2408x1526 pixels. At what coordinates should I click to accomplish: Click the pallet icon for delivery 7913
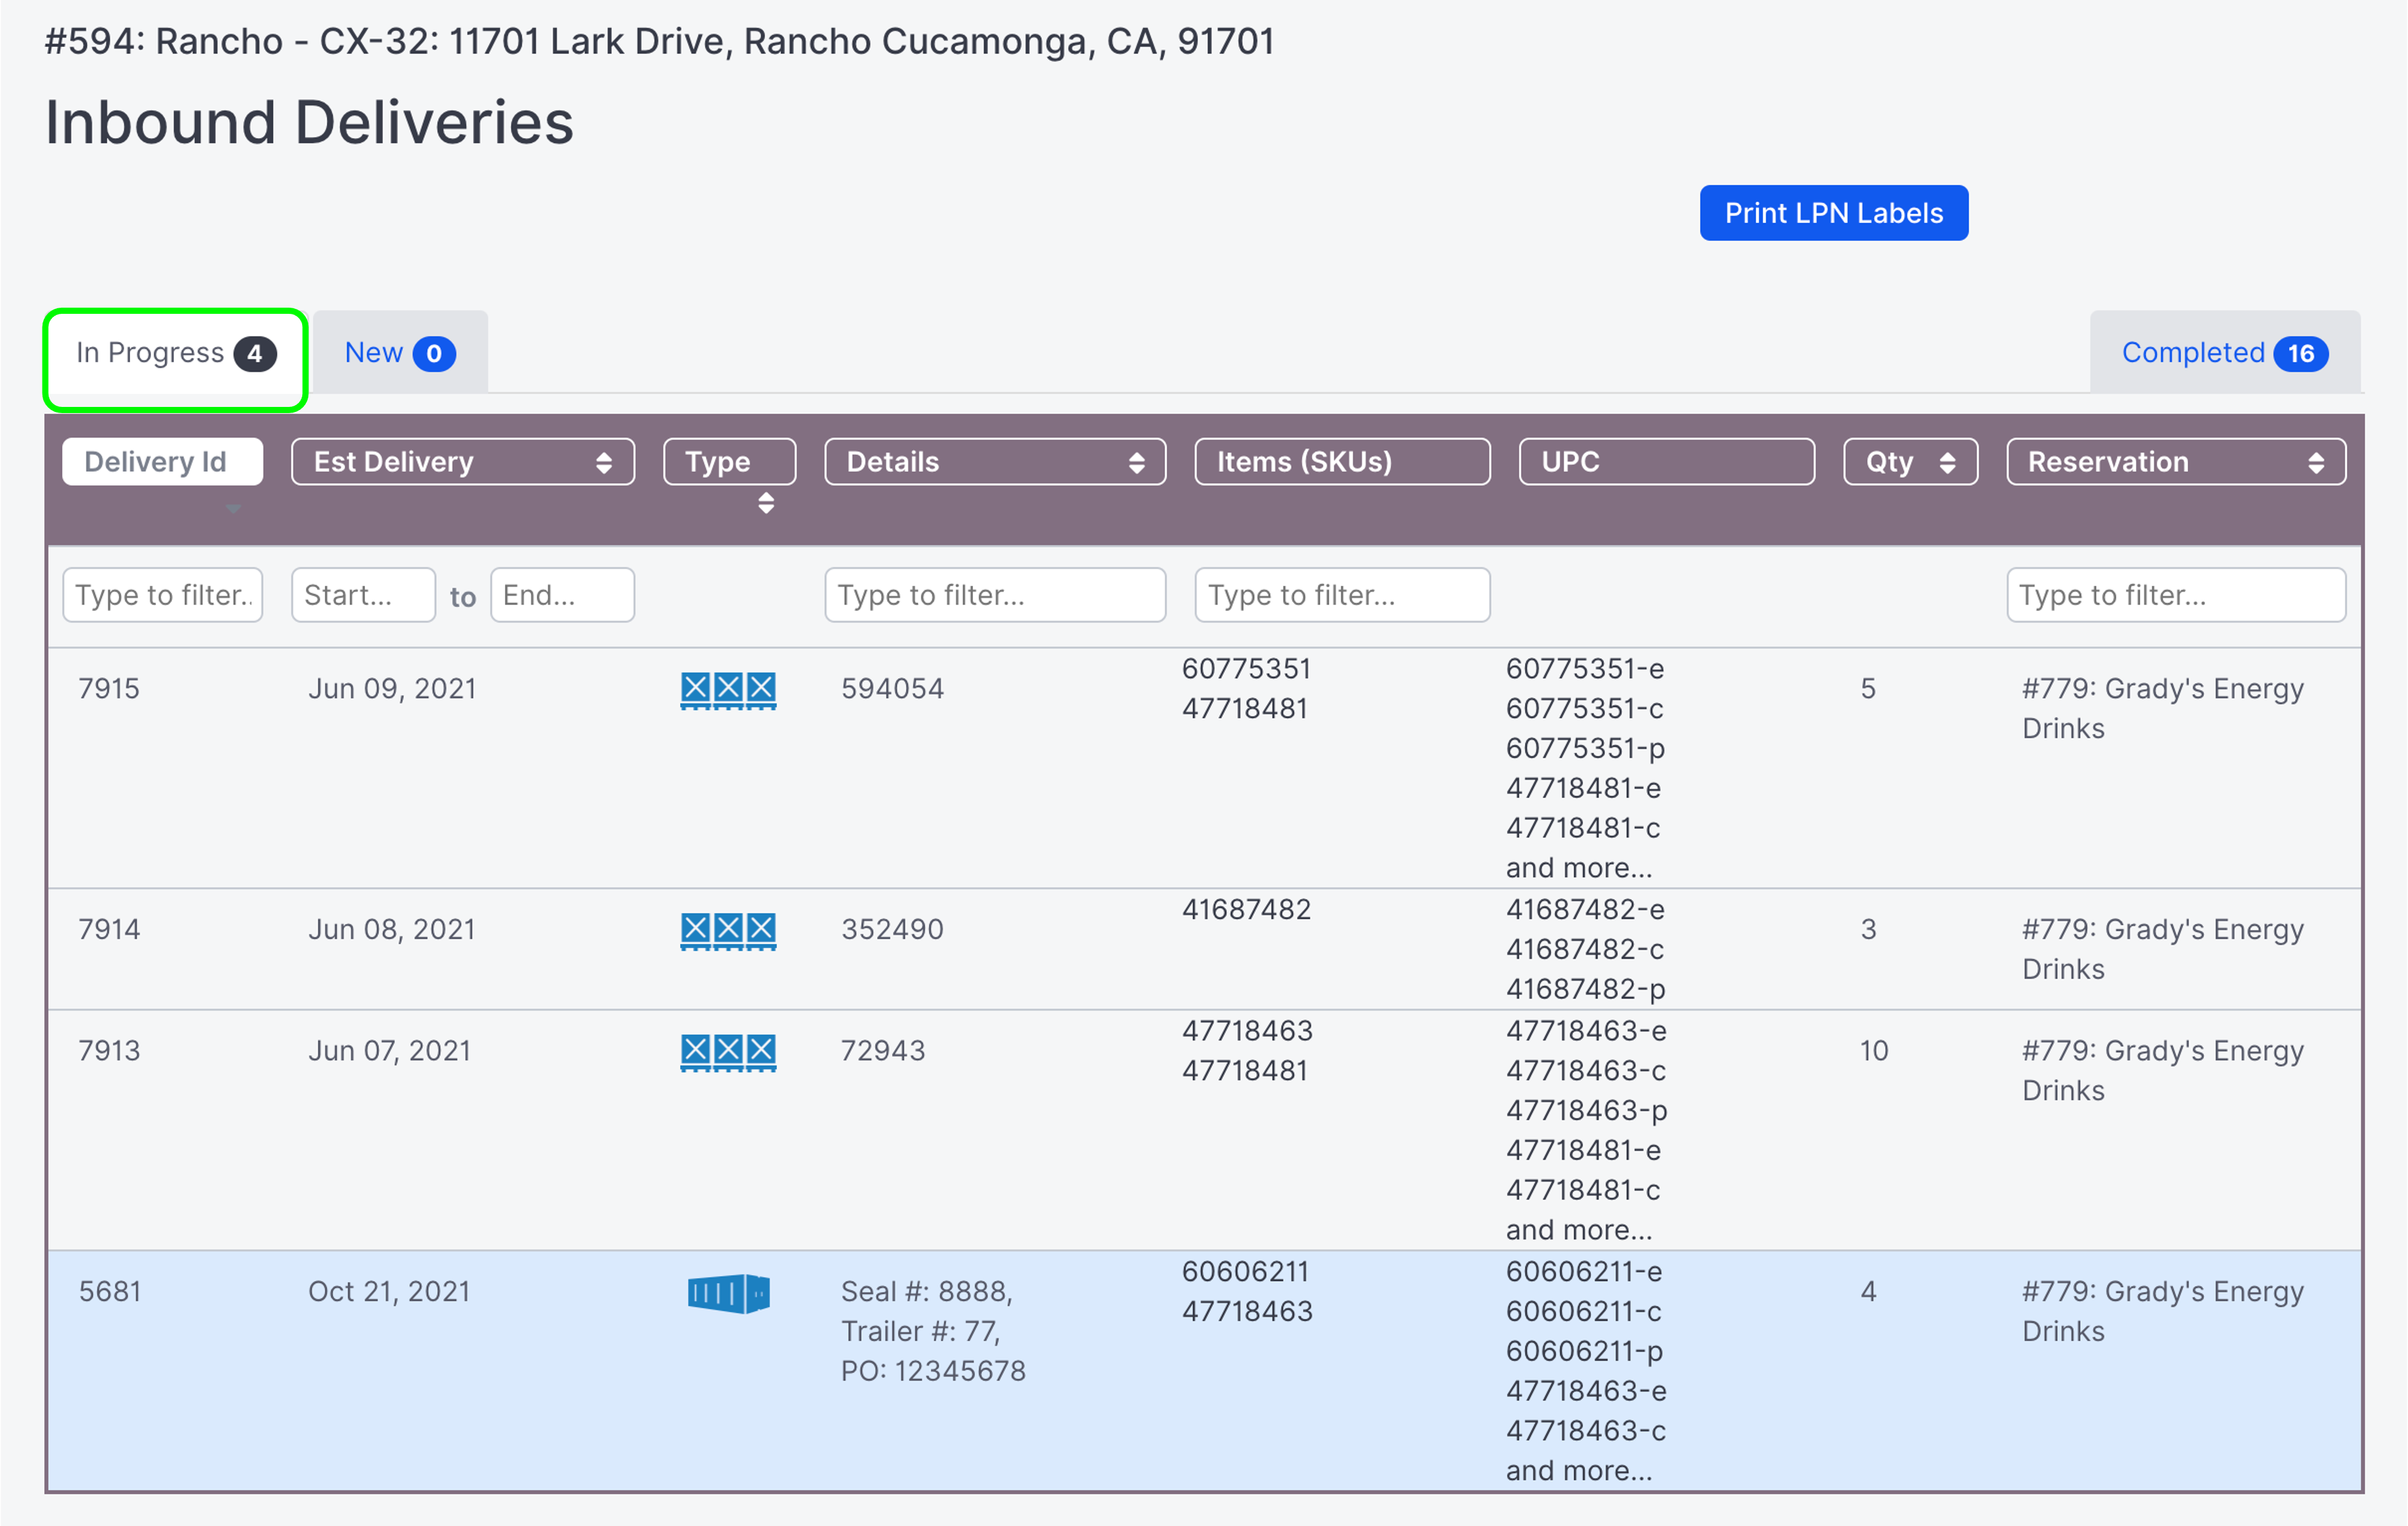click(728, 1052)
